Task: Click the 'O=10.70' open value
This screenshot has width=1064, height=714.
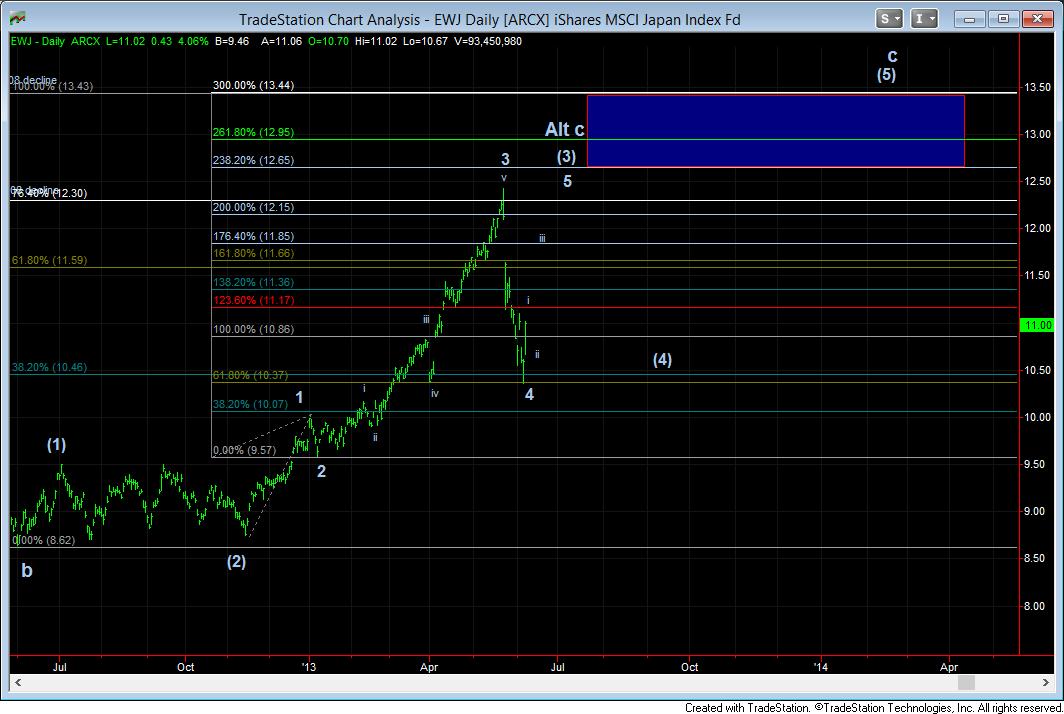Action: click(328, 41)
